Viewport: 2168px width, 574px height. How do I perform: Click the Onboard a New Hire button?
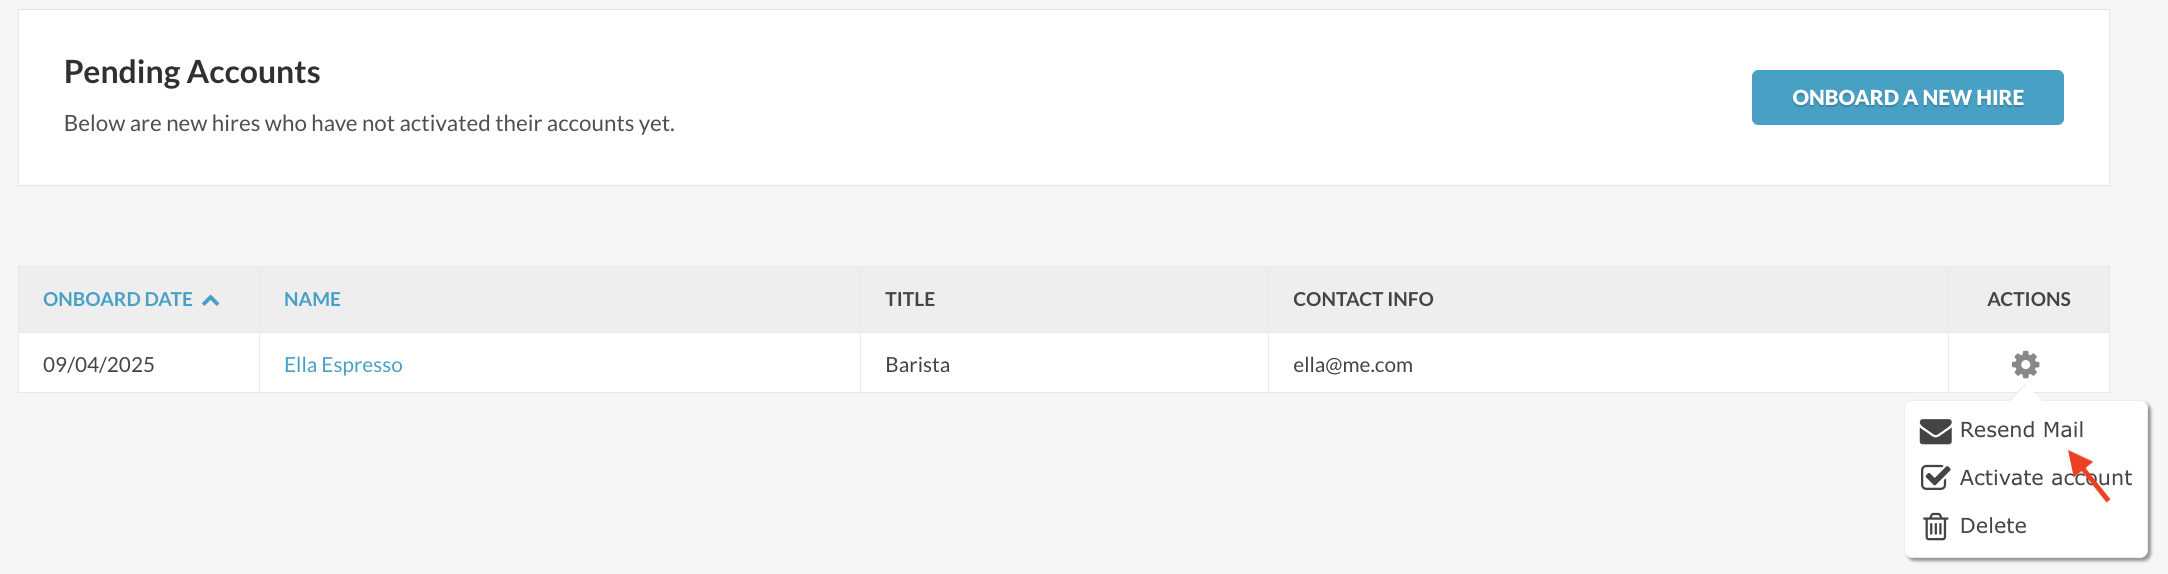1908,97
